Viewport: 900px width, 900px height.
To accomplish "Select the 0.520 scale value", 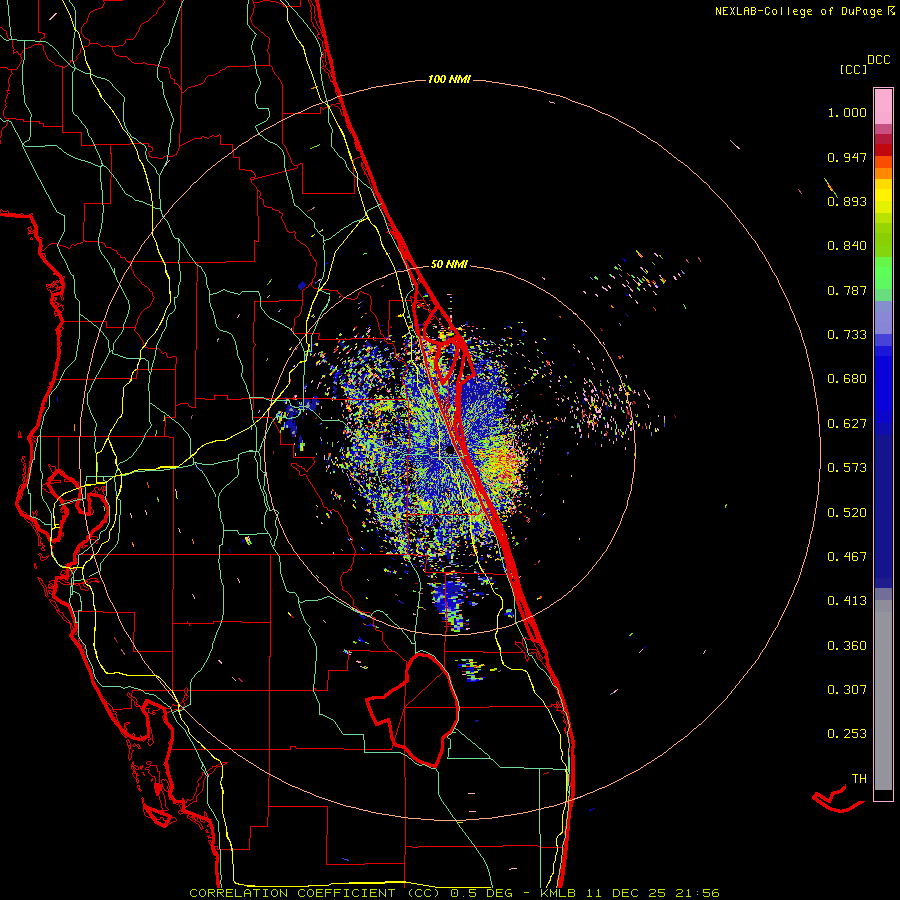I will click(847, 513).
